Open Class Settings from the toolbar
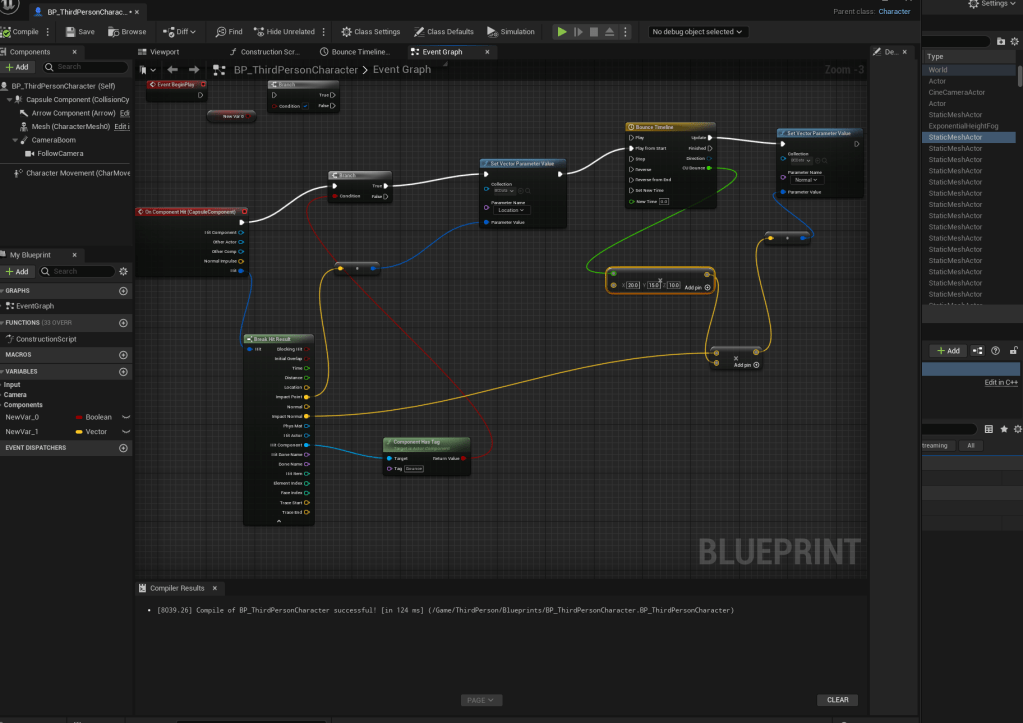The image size is (1023, 723). (x=366, y=31)
